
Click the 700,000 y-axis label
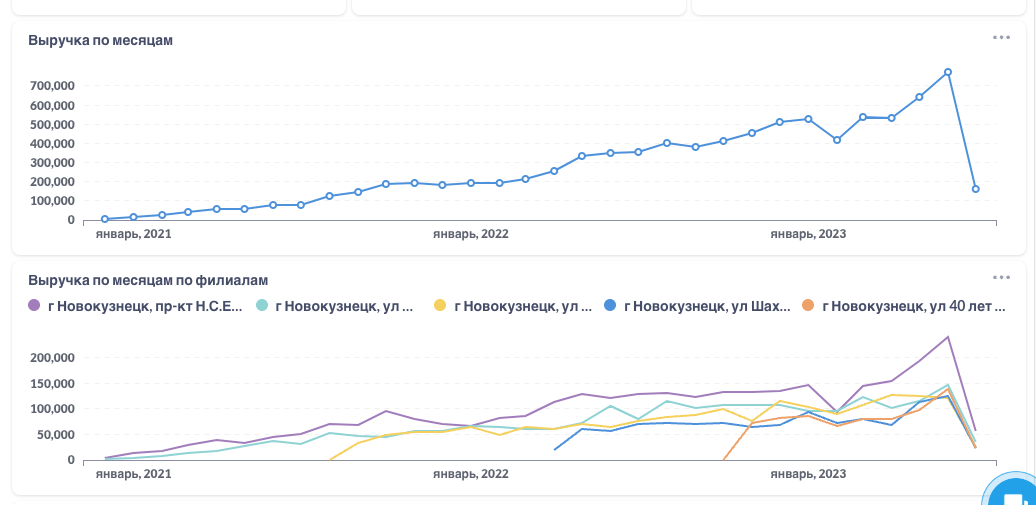52,86
